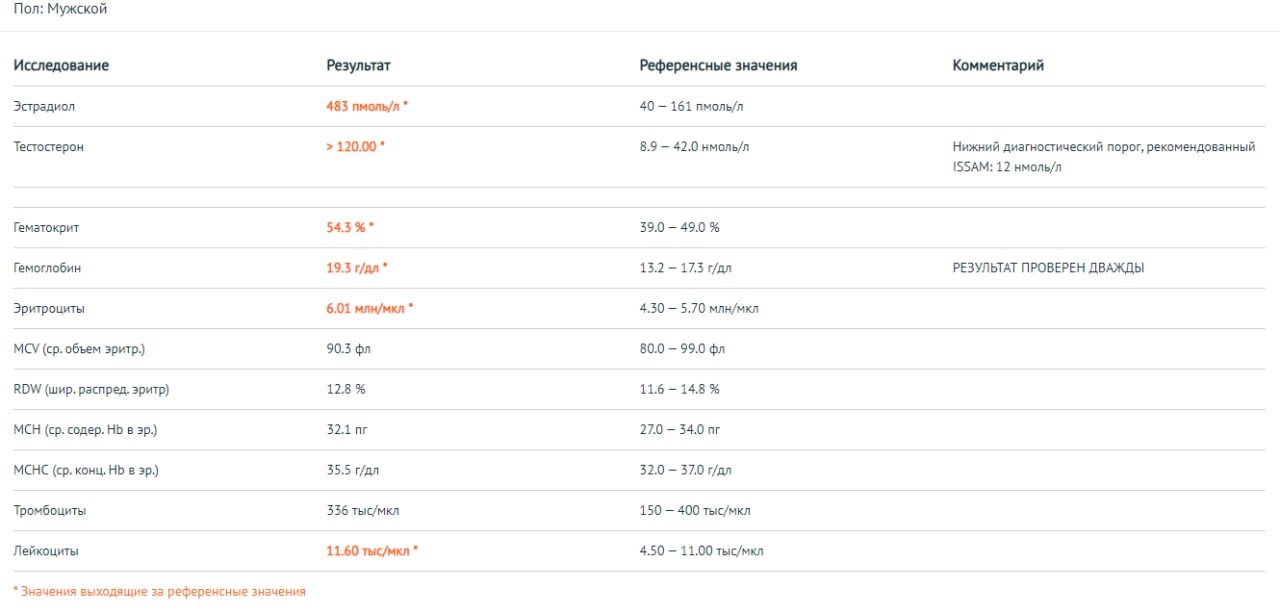Select the Тестостерон row label

pos(49,147)
